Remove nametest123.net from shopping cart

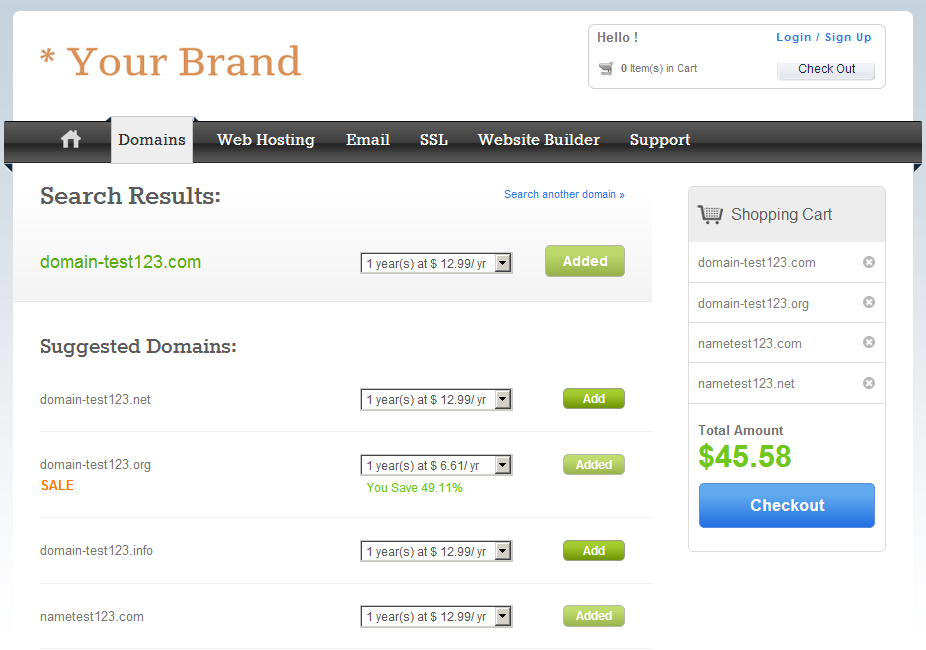[869, 383]
